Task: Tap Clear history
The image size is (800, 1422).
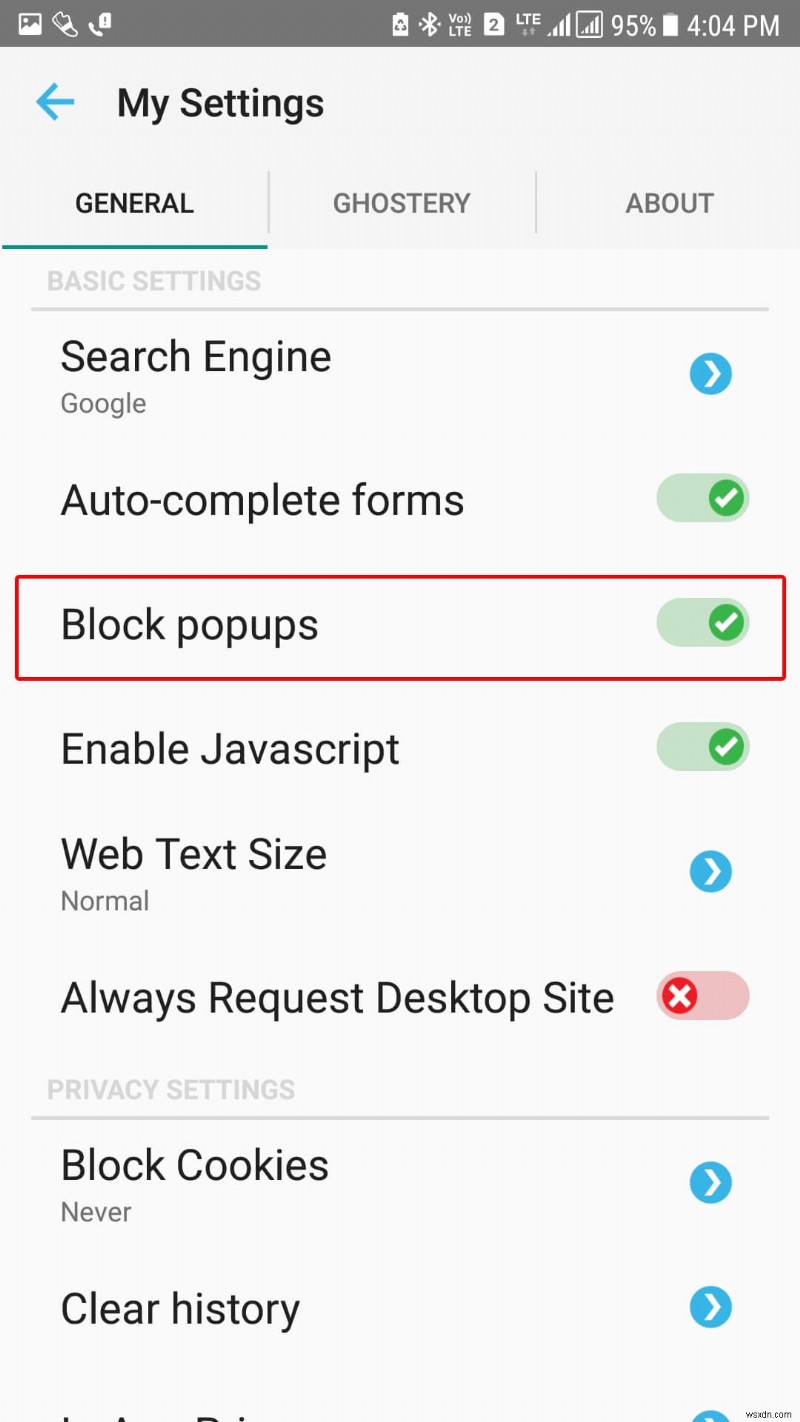Action: pos(180,1307)
